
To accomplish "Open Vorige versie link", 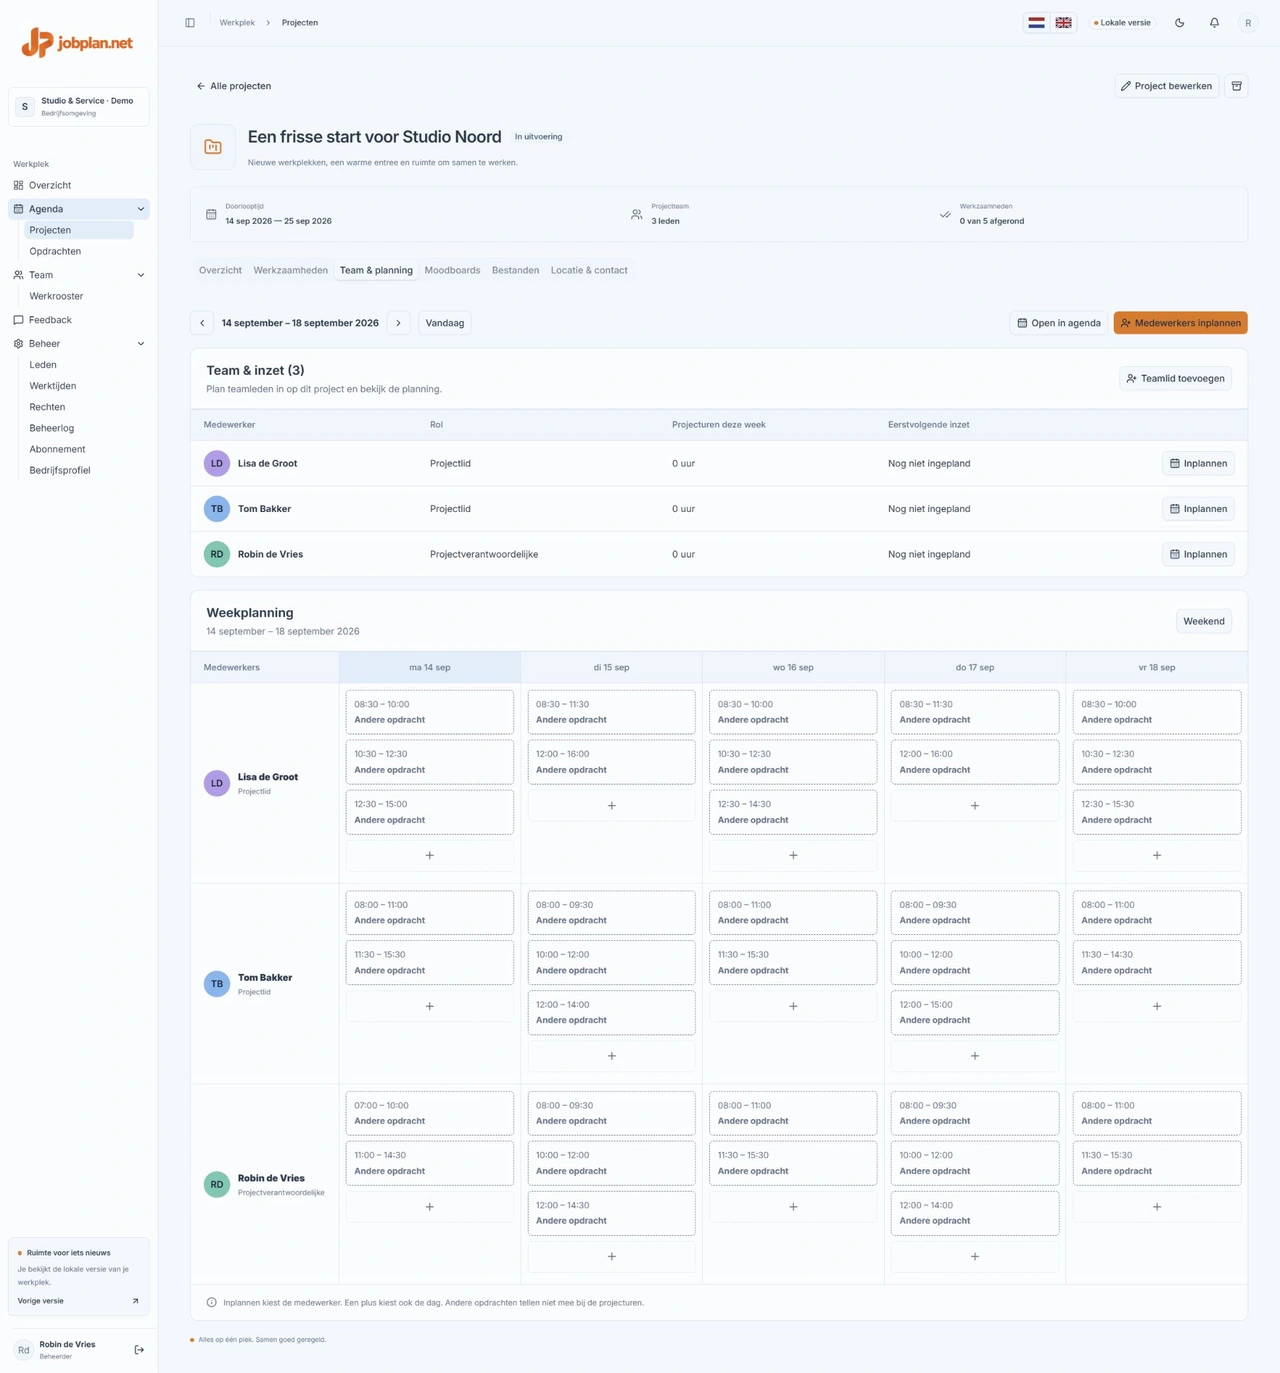I will point(78,1301).
